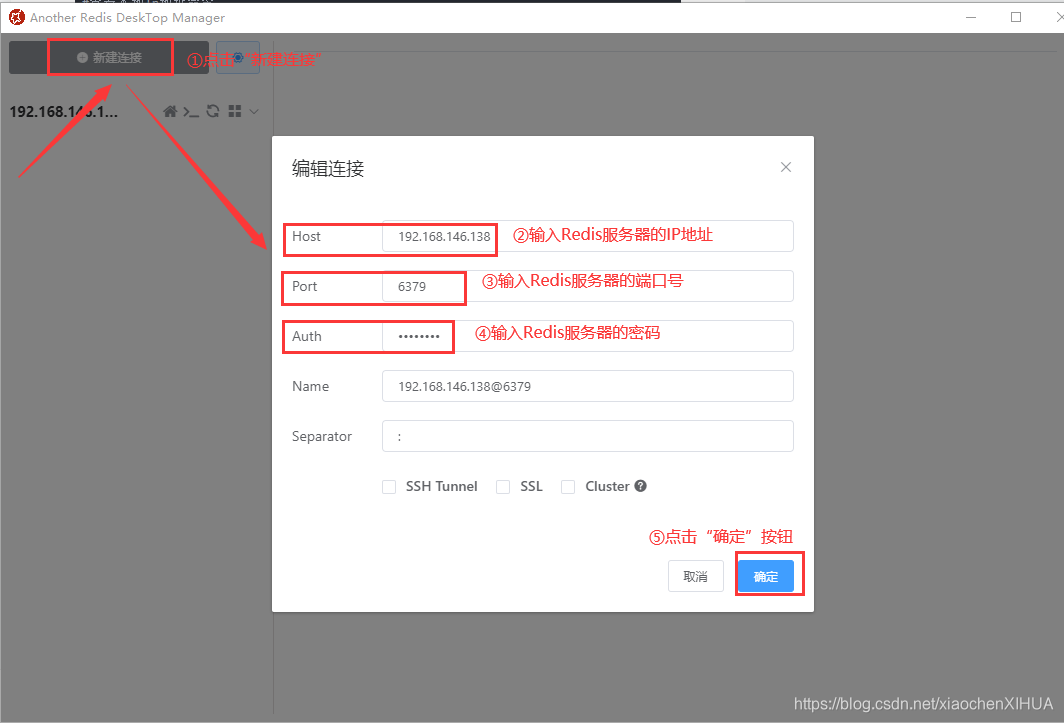The width and height of the screenshot is (1064, 723).
Task: Click the home icon of the 192.168 connection
Action: click(x=170, y=111)
